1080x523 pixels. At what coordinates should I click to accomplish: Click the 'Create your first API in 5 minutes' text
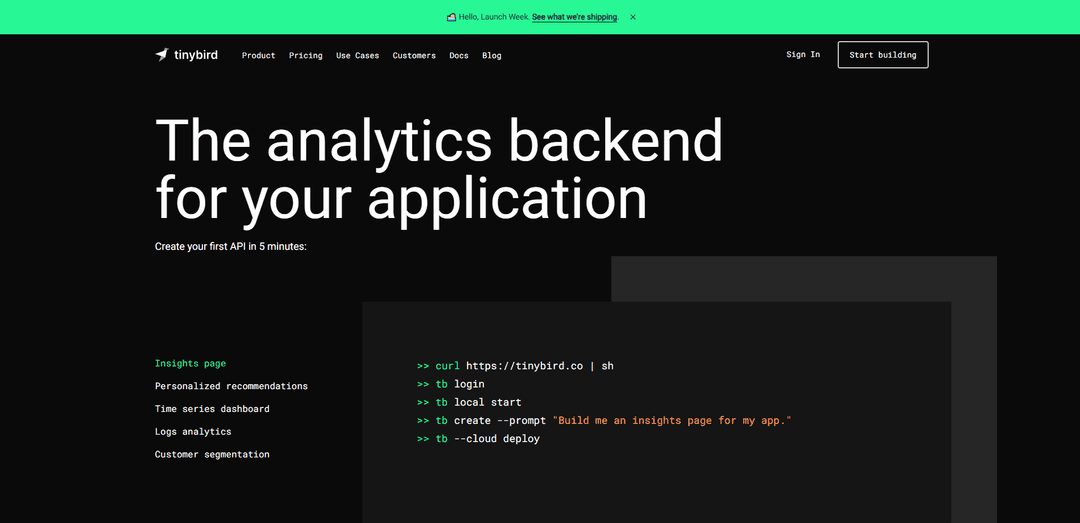pyautogui.click(x=231, y=246)
